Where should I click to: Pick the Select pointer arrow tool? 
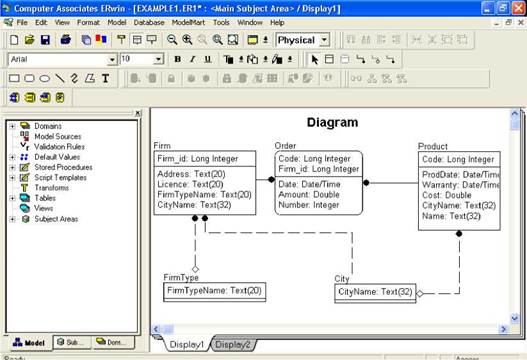tap(315, 59)
